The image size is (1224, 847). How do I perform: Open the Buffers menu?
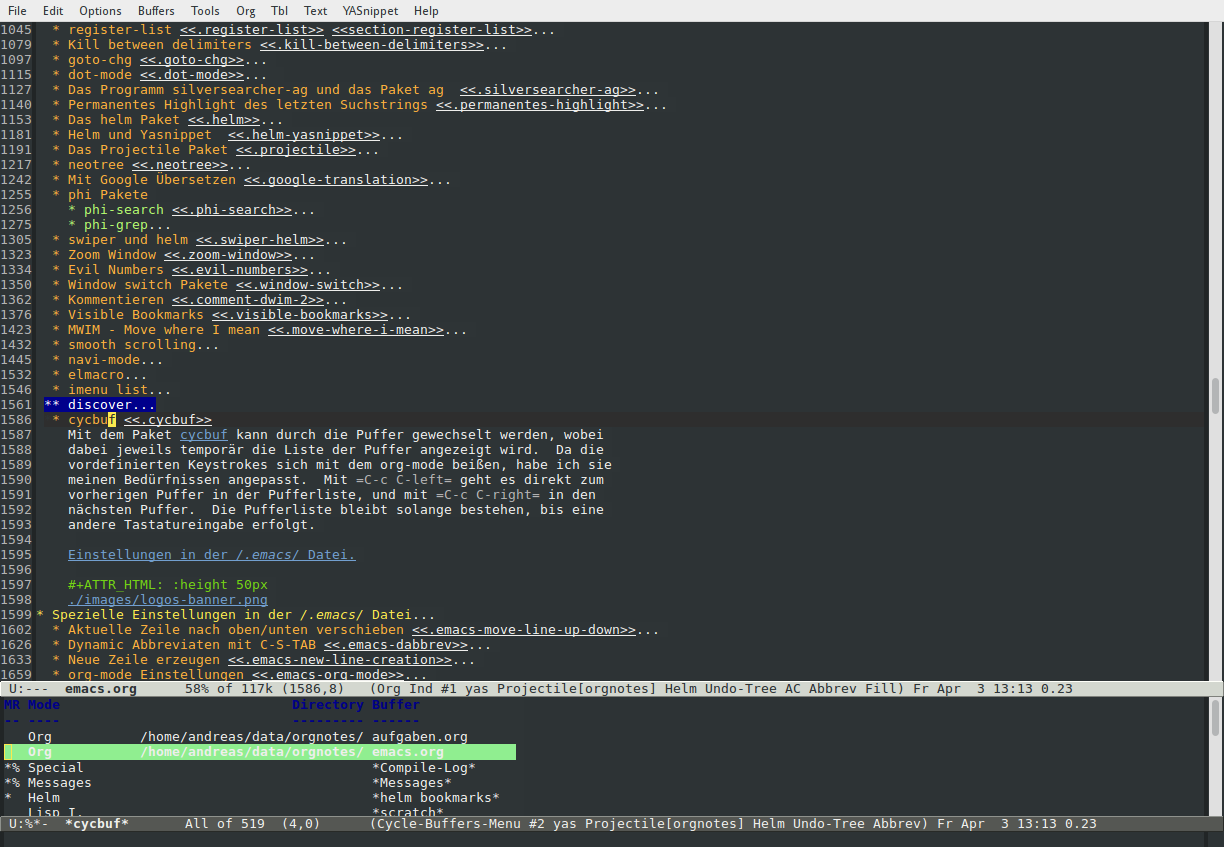click(156, 11)
